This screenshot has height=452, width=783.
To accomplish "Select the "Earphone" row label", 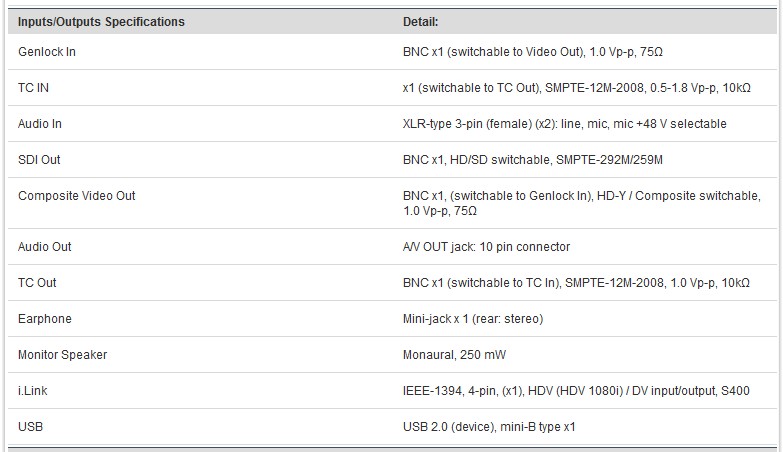I will coord(45,318).
